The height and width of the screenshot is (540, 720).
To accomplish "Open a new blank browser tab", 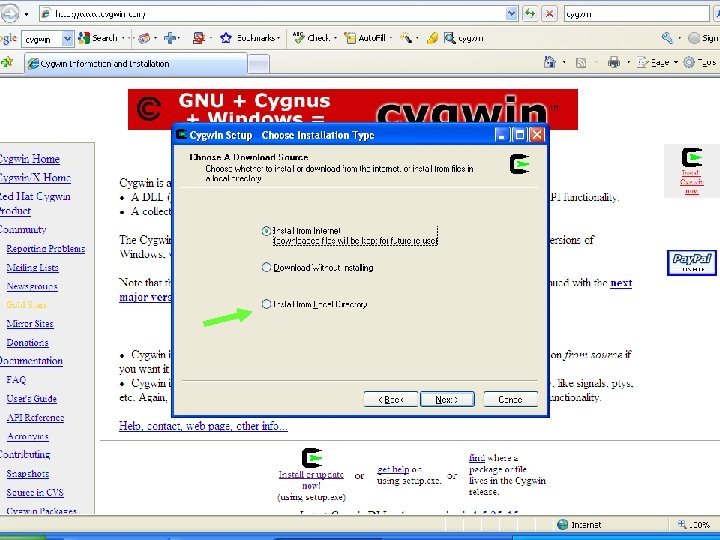I will (259, 63).
